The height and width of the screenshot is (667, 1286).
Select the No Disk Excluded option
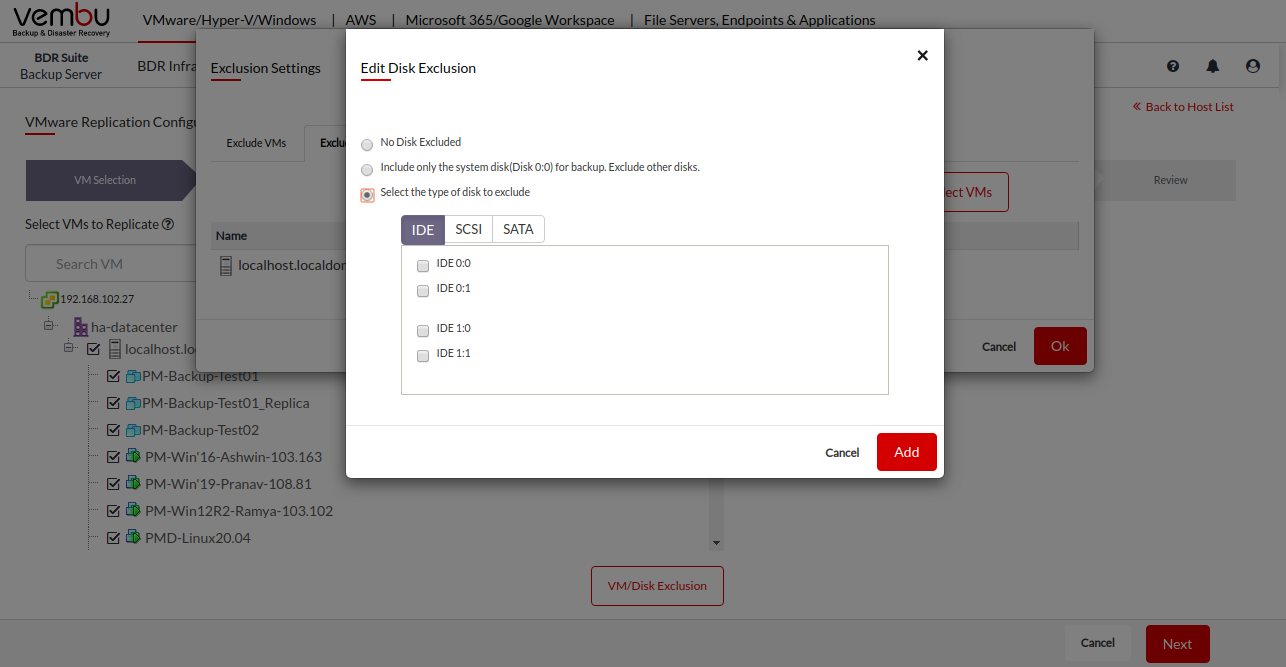click(367, 145)
